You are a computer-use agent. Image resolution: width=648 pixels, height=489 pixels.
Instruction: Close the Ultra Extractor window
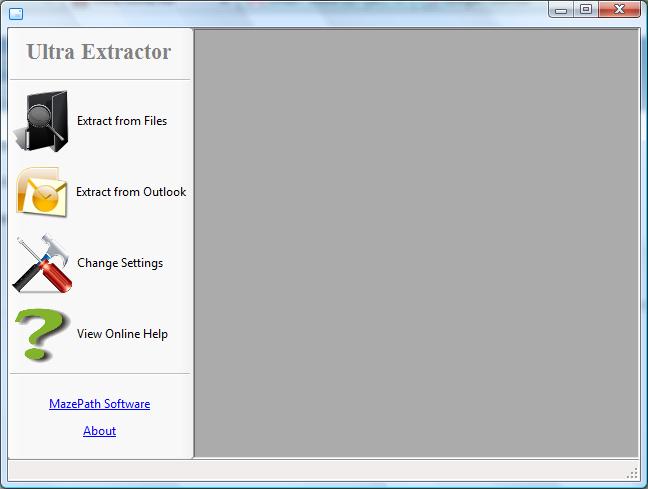(x=619, y=10)
